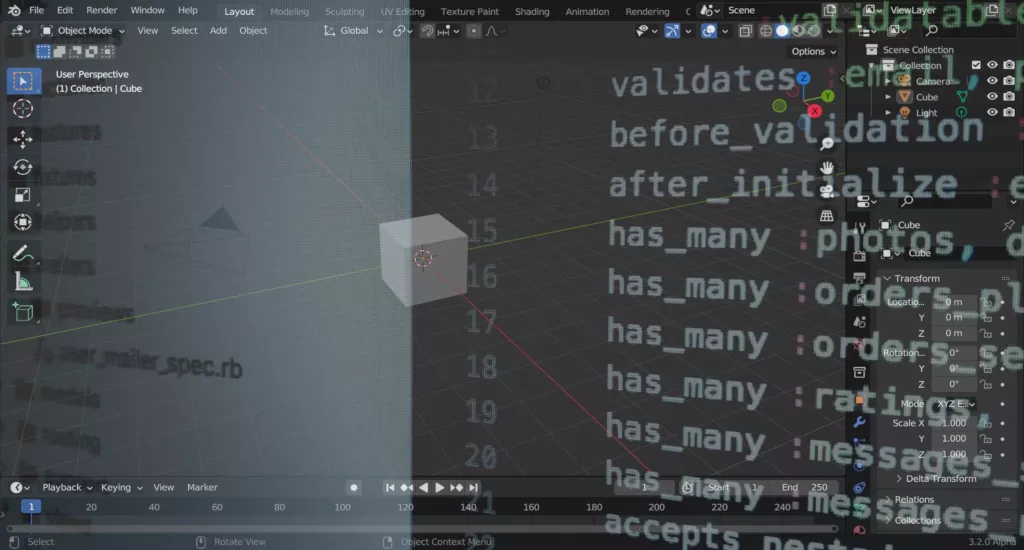The image size is (1024, 550).
Task: Click frame 100 on the timeline
Action: pyautogui.click(x=343, y=507)
